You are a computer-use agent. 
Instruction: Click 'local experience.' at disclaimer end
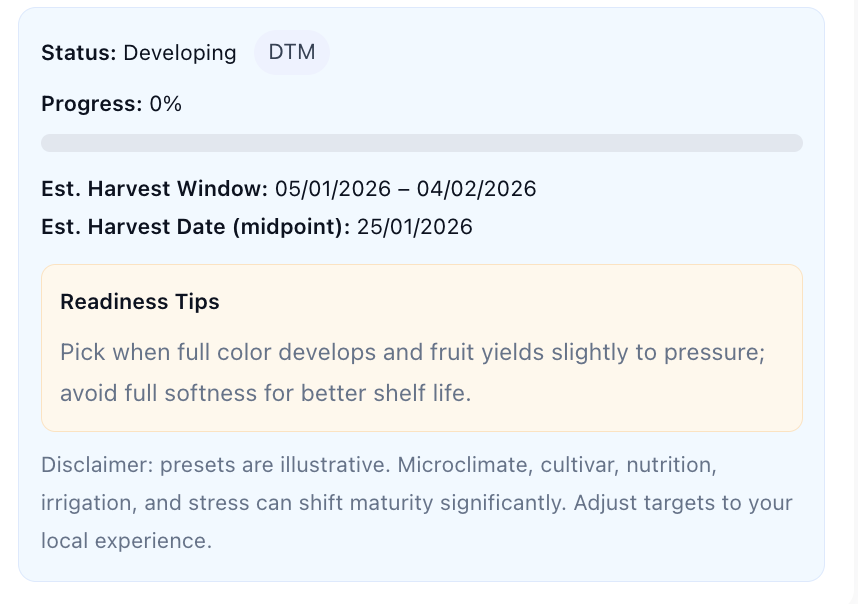point(126,541)
